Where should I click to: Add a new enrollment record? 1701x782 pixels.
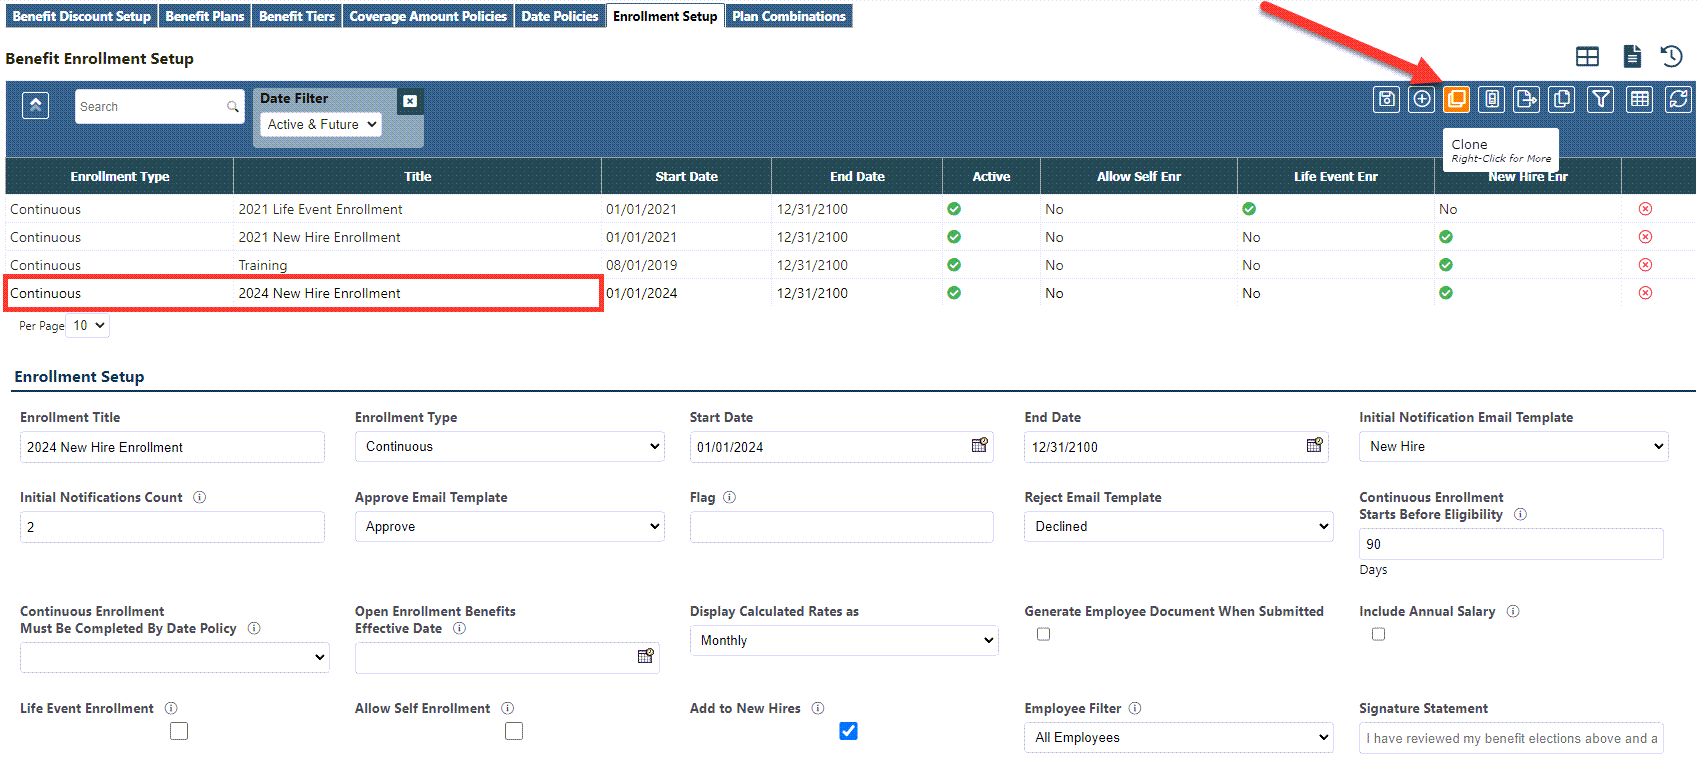[1421, 99]
